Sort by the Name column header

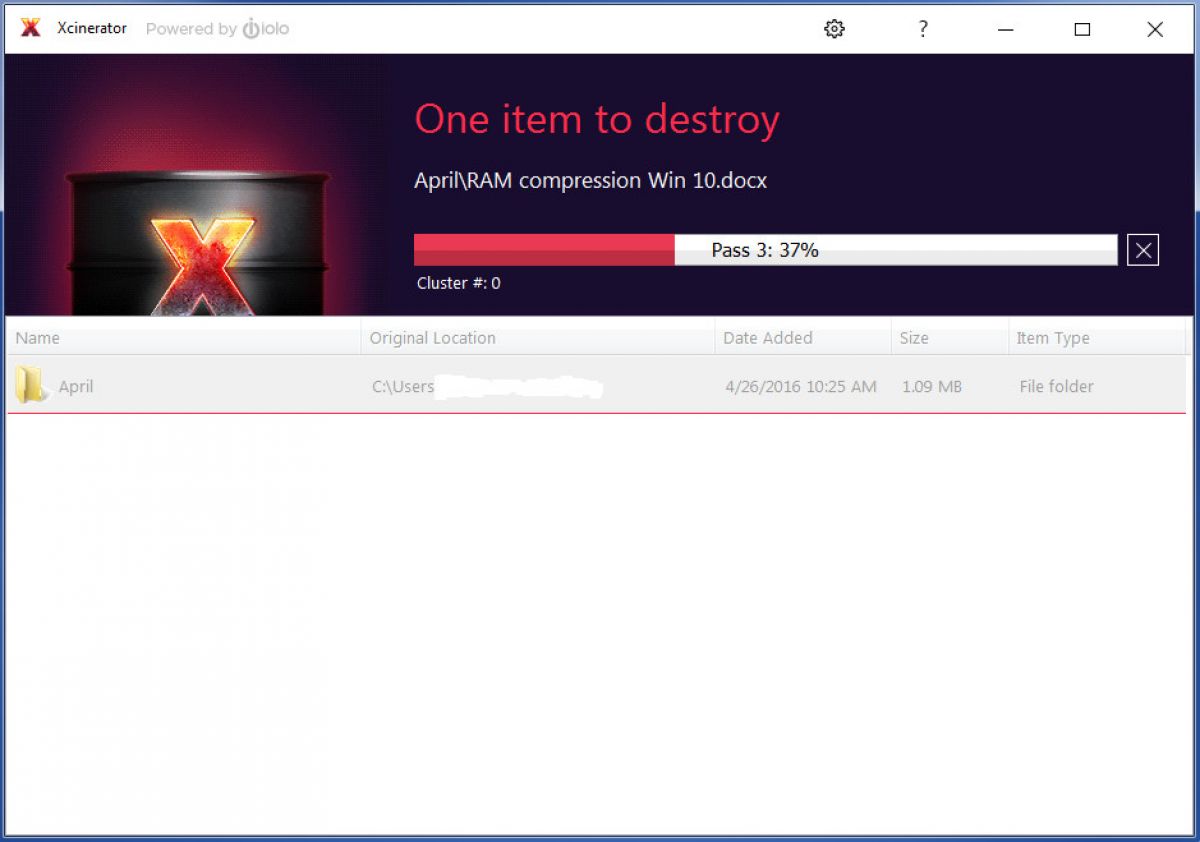(x=184, y=338)
